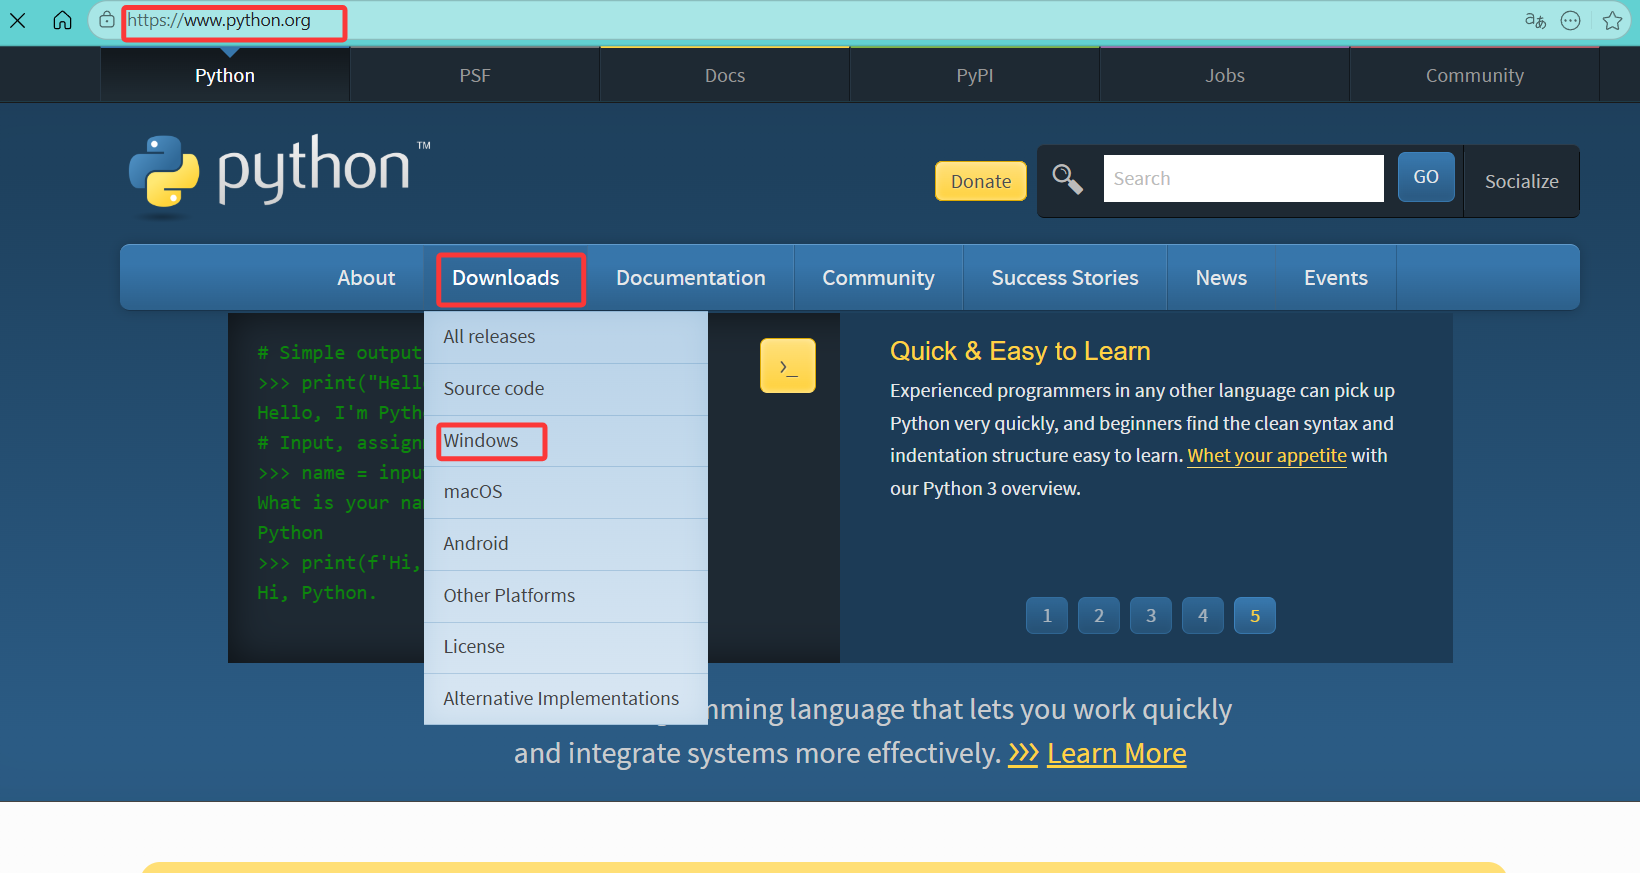1640x873 pixels.
Task: Choose Windows from Downloads menu
Action: (566, 441)
